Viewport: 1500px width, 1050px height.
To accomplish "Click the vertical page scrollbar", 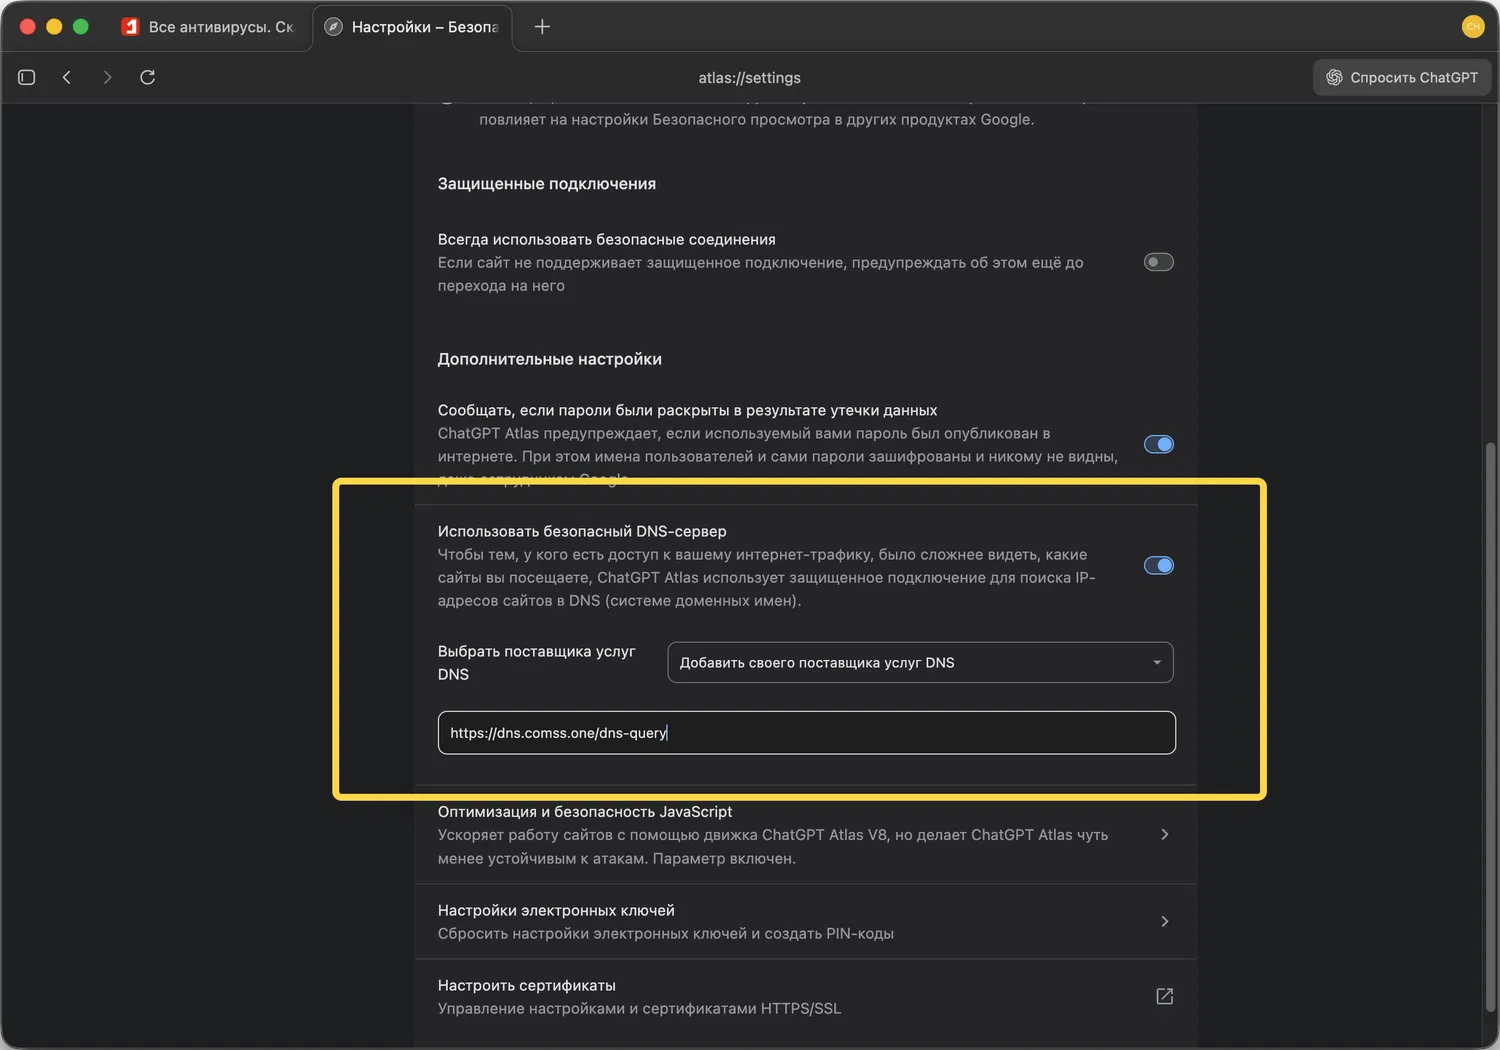I will pos(1491,725).
